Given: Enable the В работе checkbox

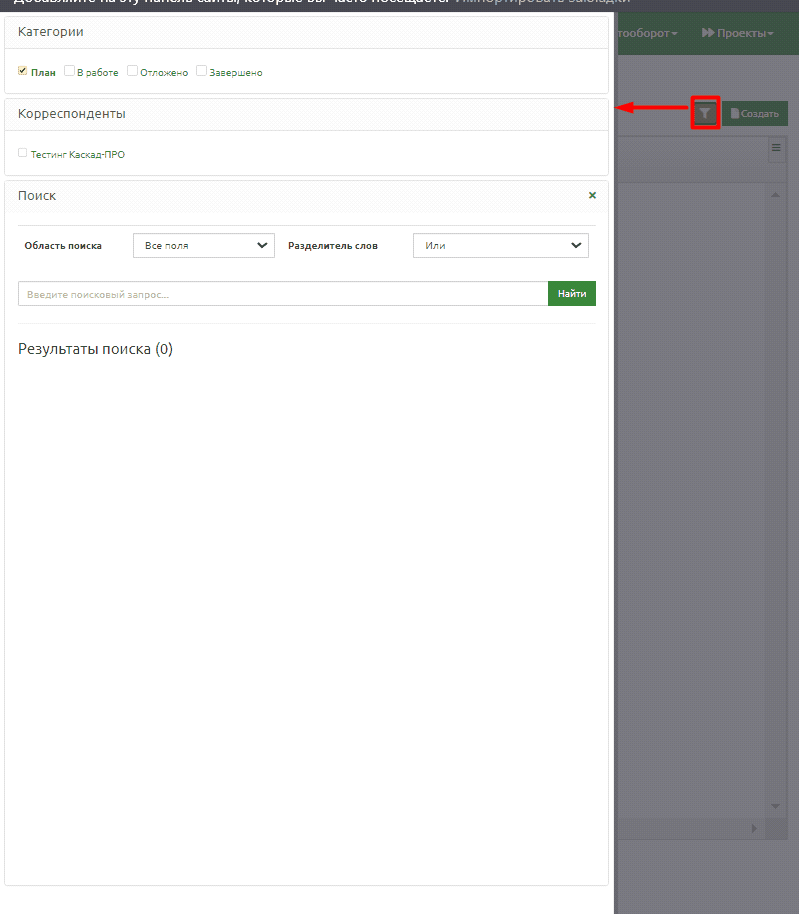Looking at the screenshot, I should click(x=69, y=71).
